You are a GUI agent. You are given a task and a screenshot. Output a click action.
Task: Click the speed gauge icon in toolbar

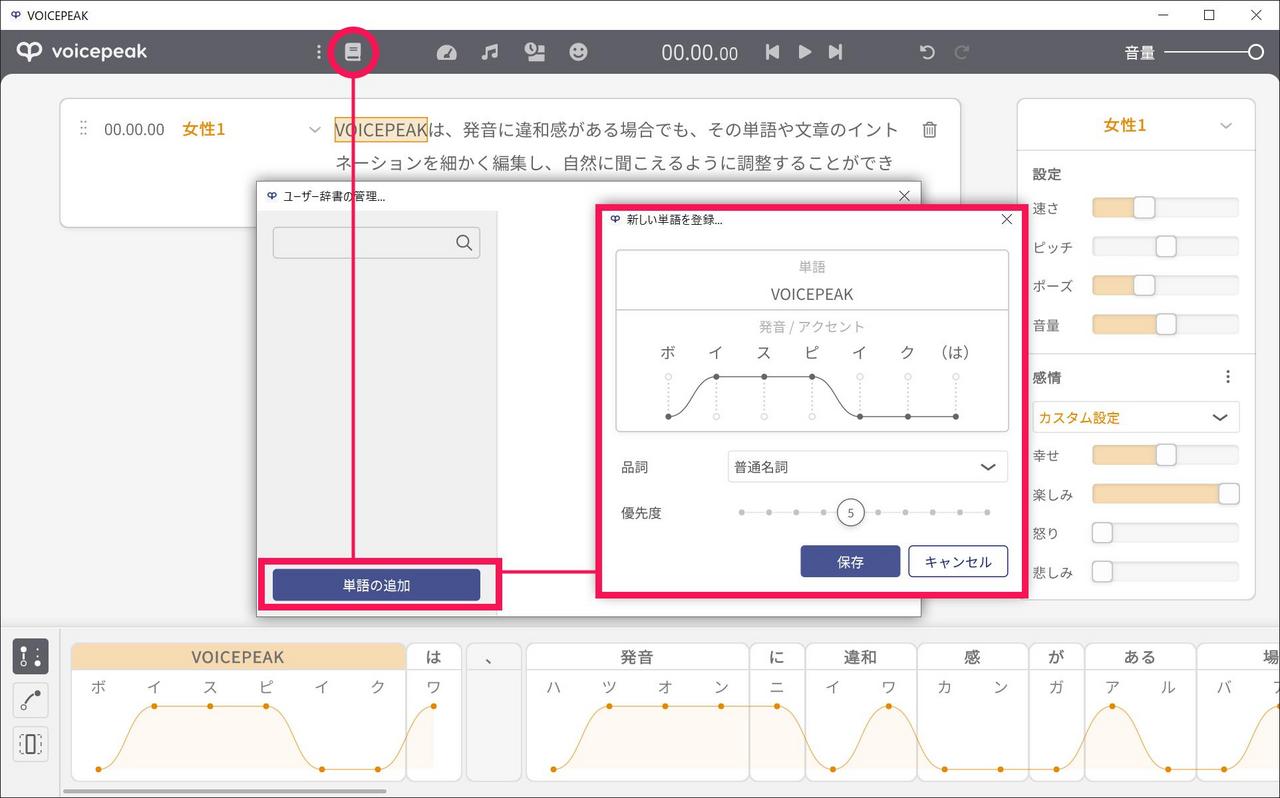(447, 52)
